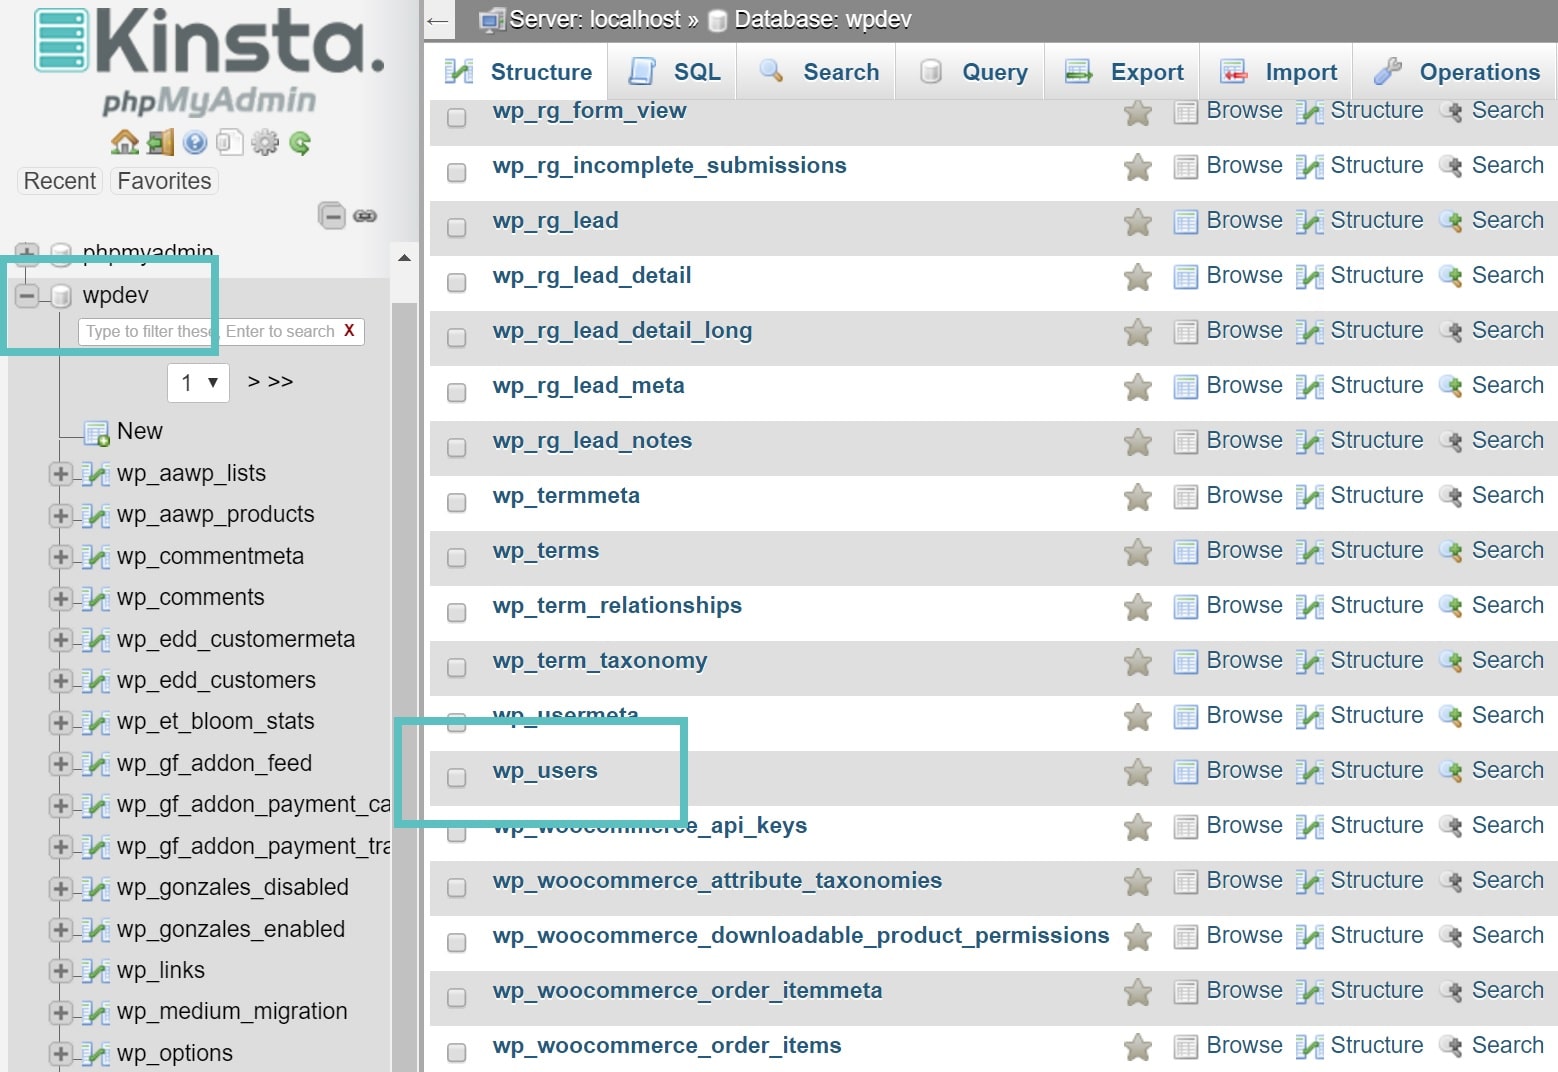Expand the wp_options tree node
Screen dimensions: 1558x1072
(x=61, y=1054)
